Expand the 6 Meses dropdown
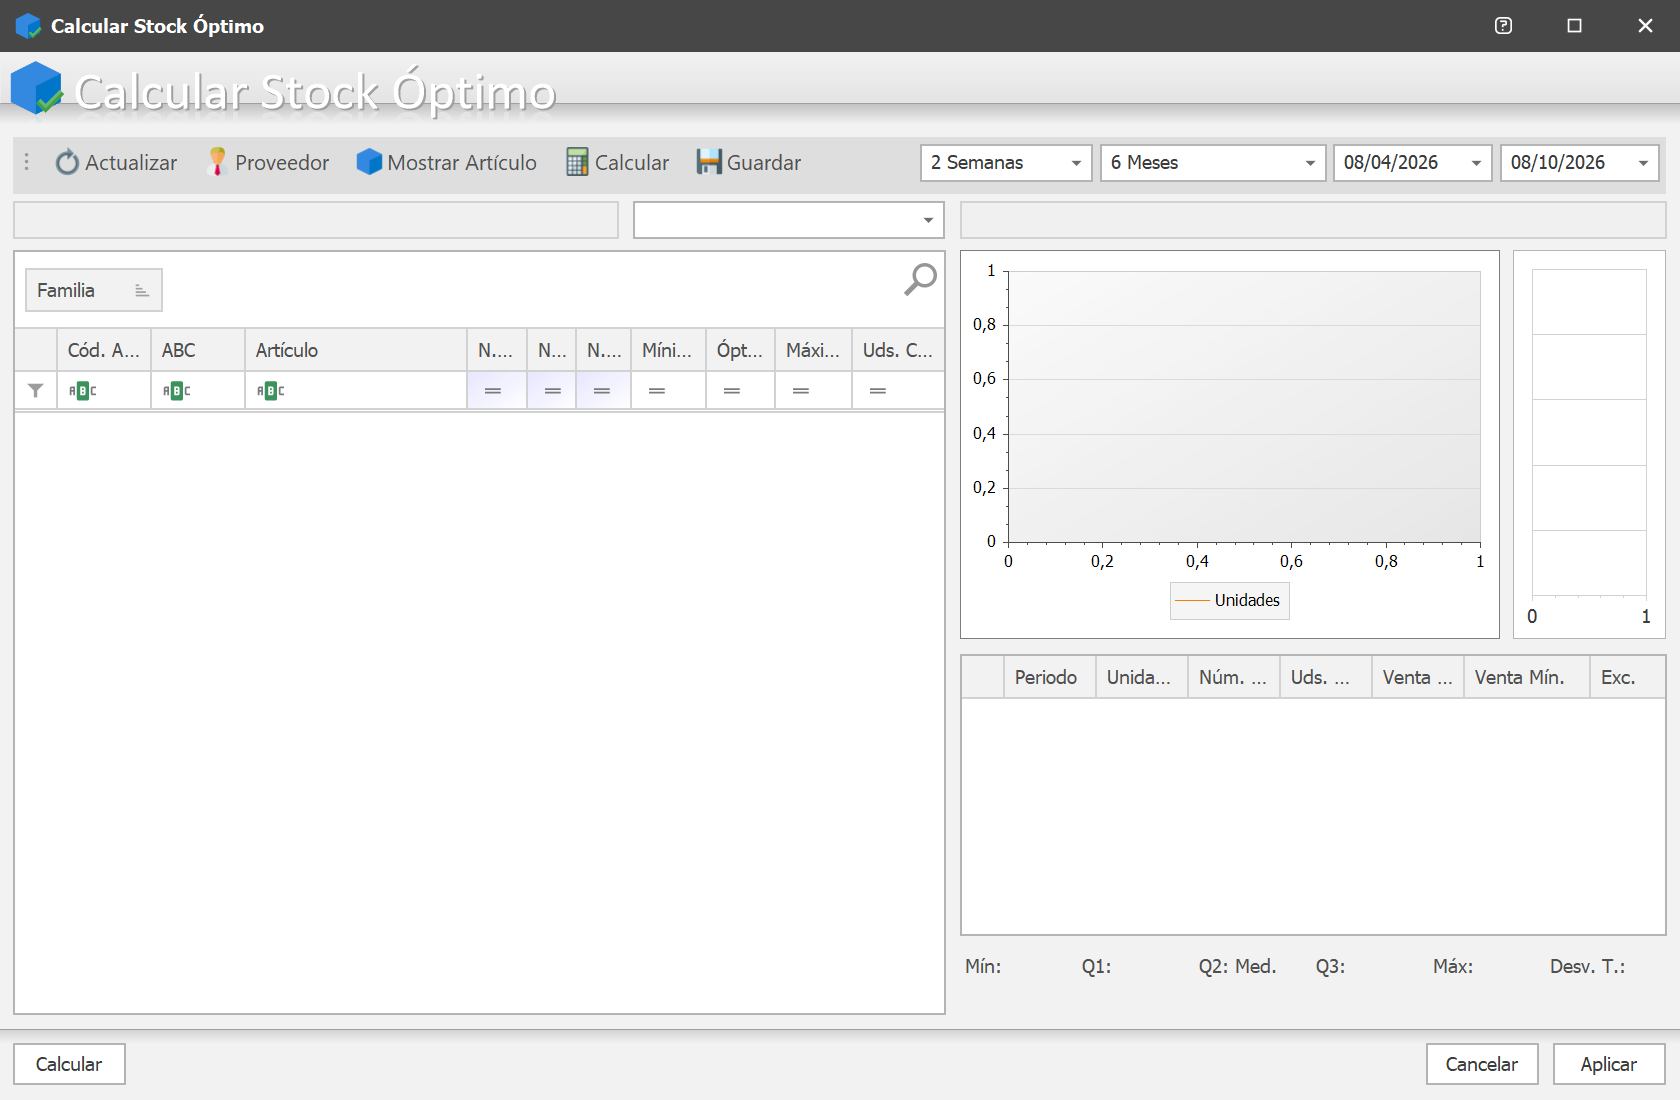This screenshot has height=1100, width=1680. pyautogui.click(x=1310, y=163)
